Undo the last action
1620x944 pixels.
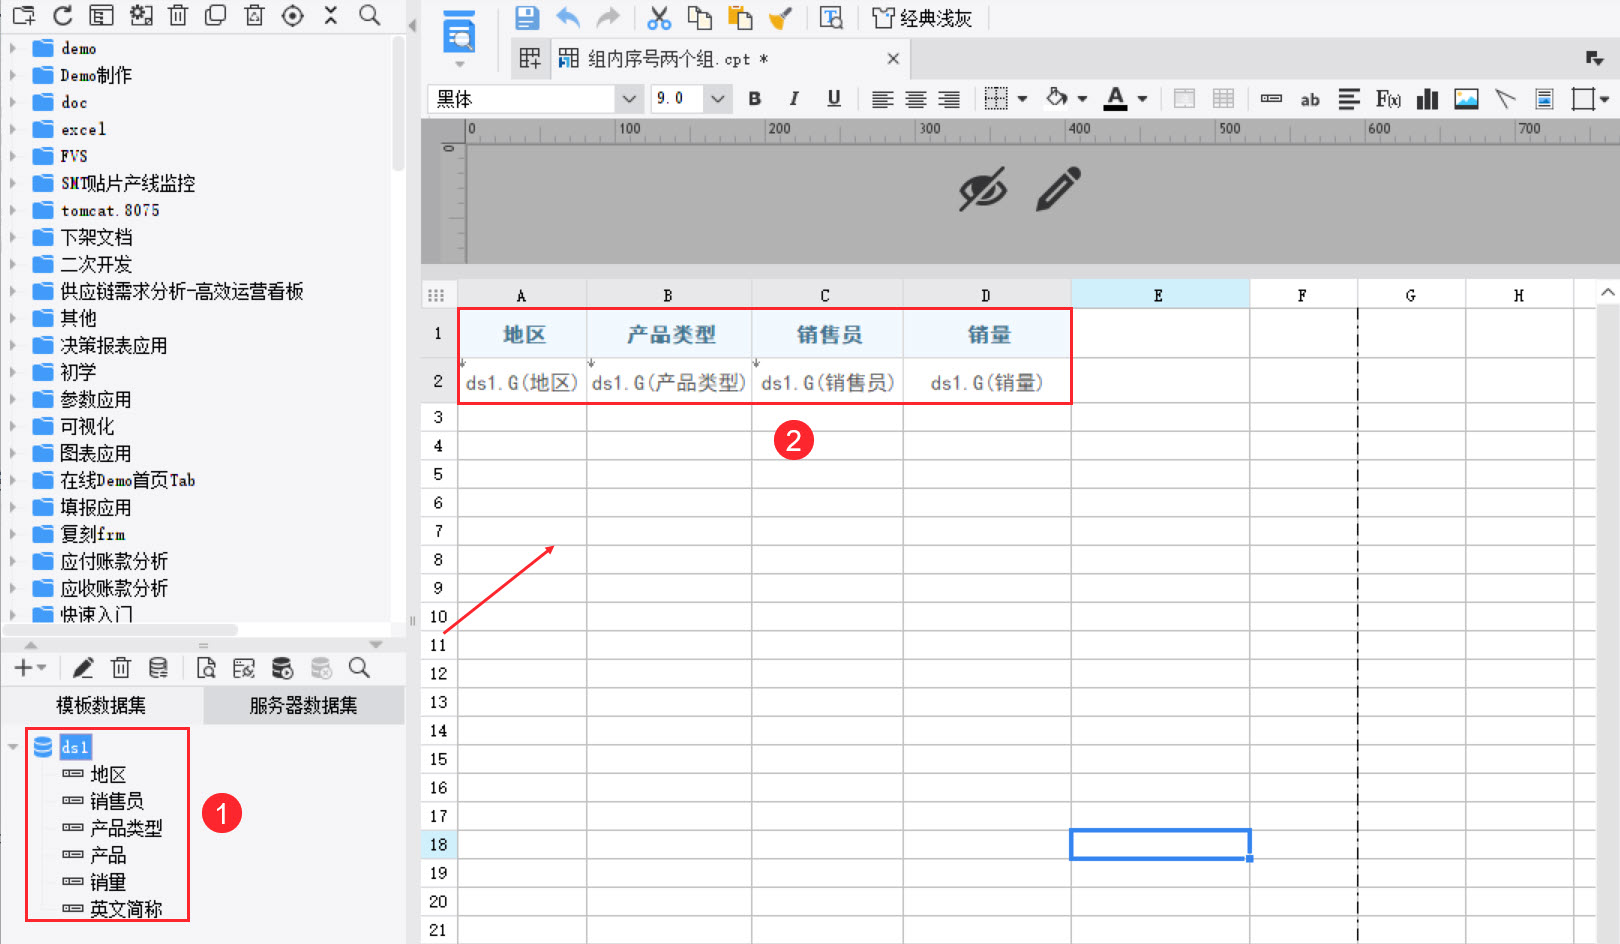568,17
